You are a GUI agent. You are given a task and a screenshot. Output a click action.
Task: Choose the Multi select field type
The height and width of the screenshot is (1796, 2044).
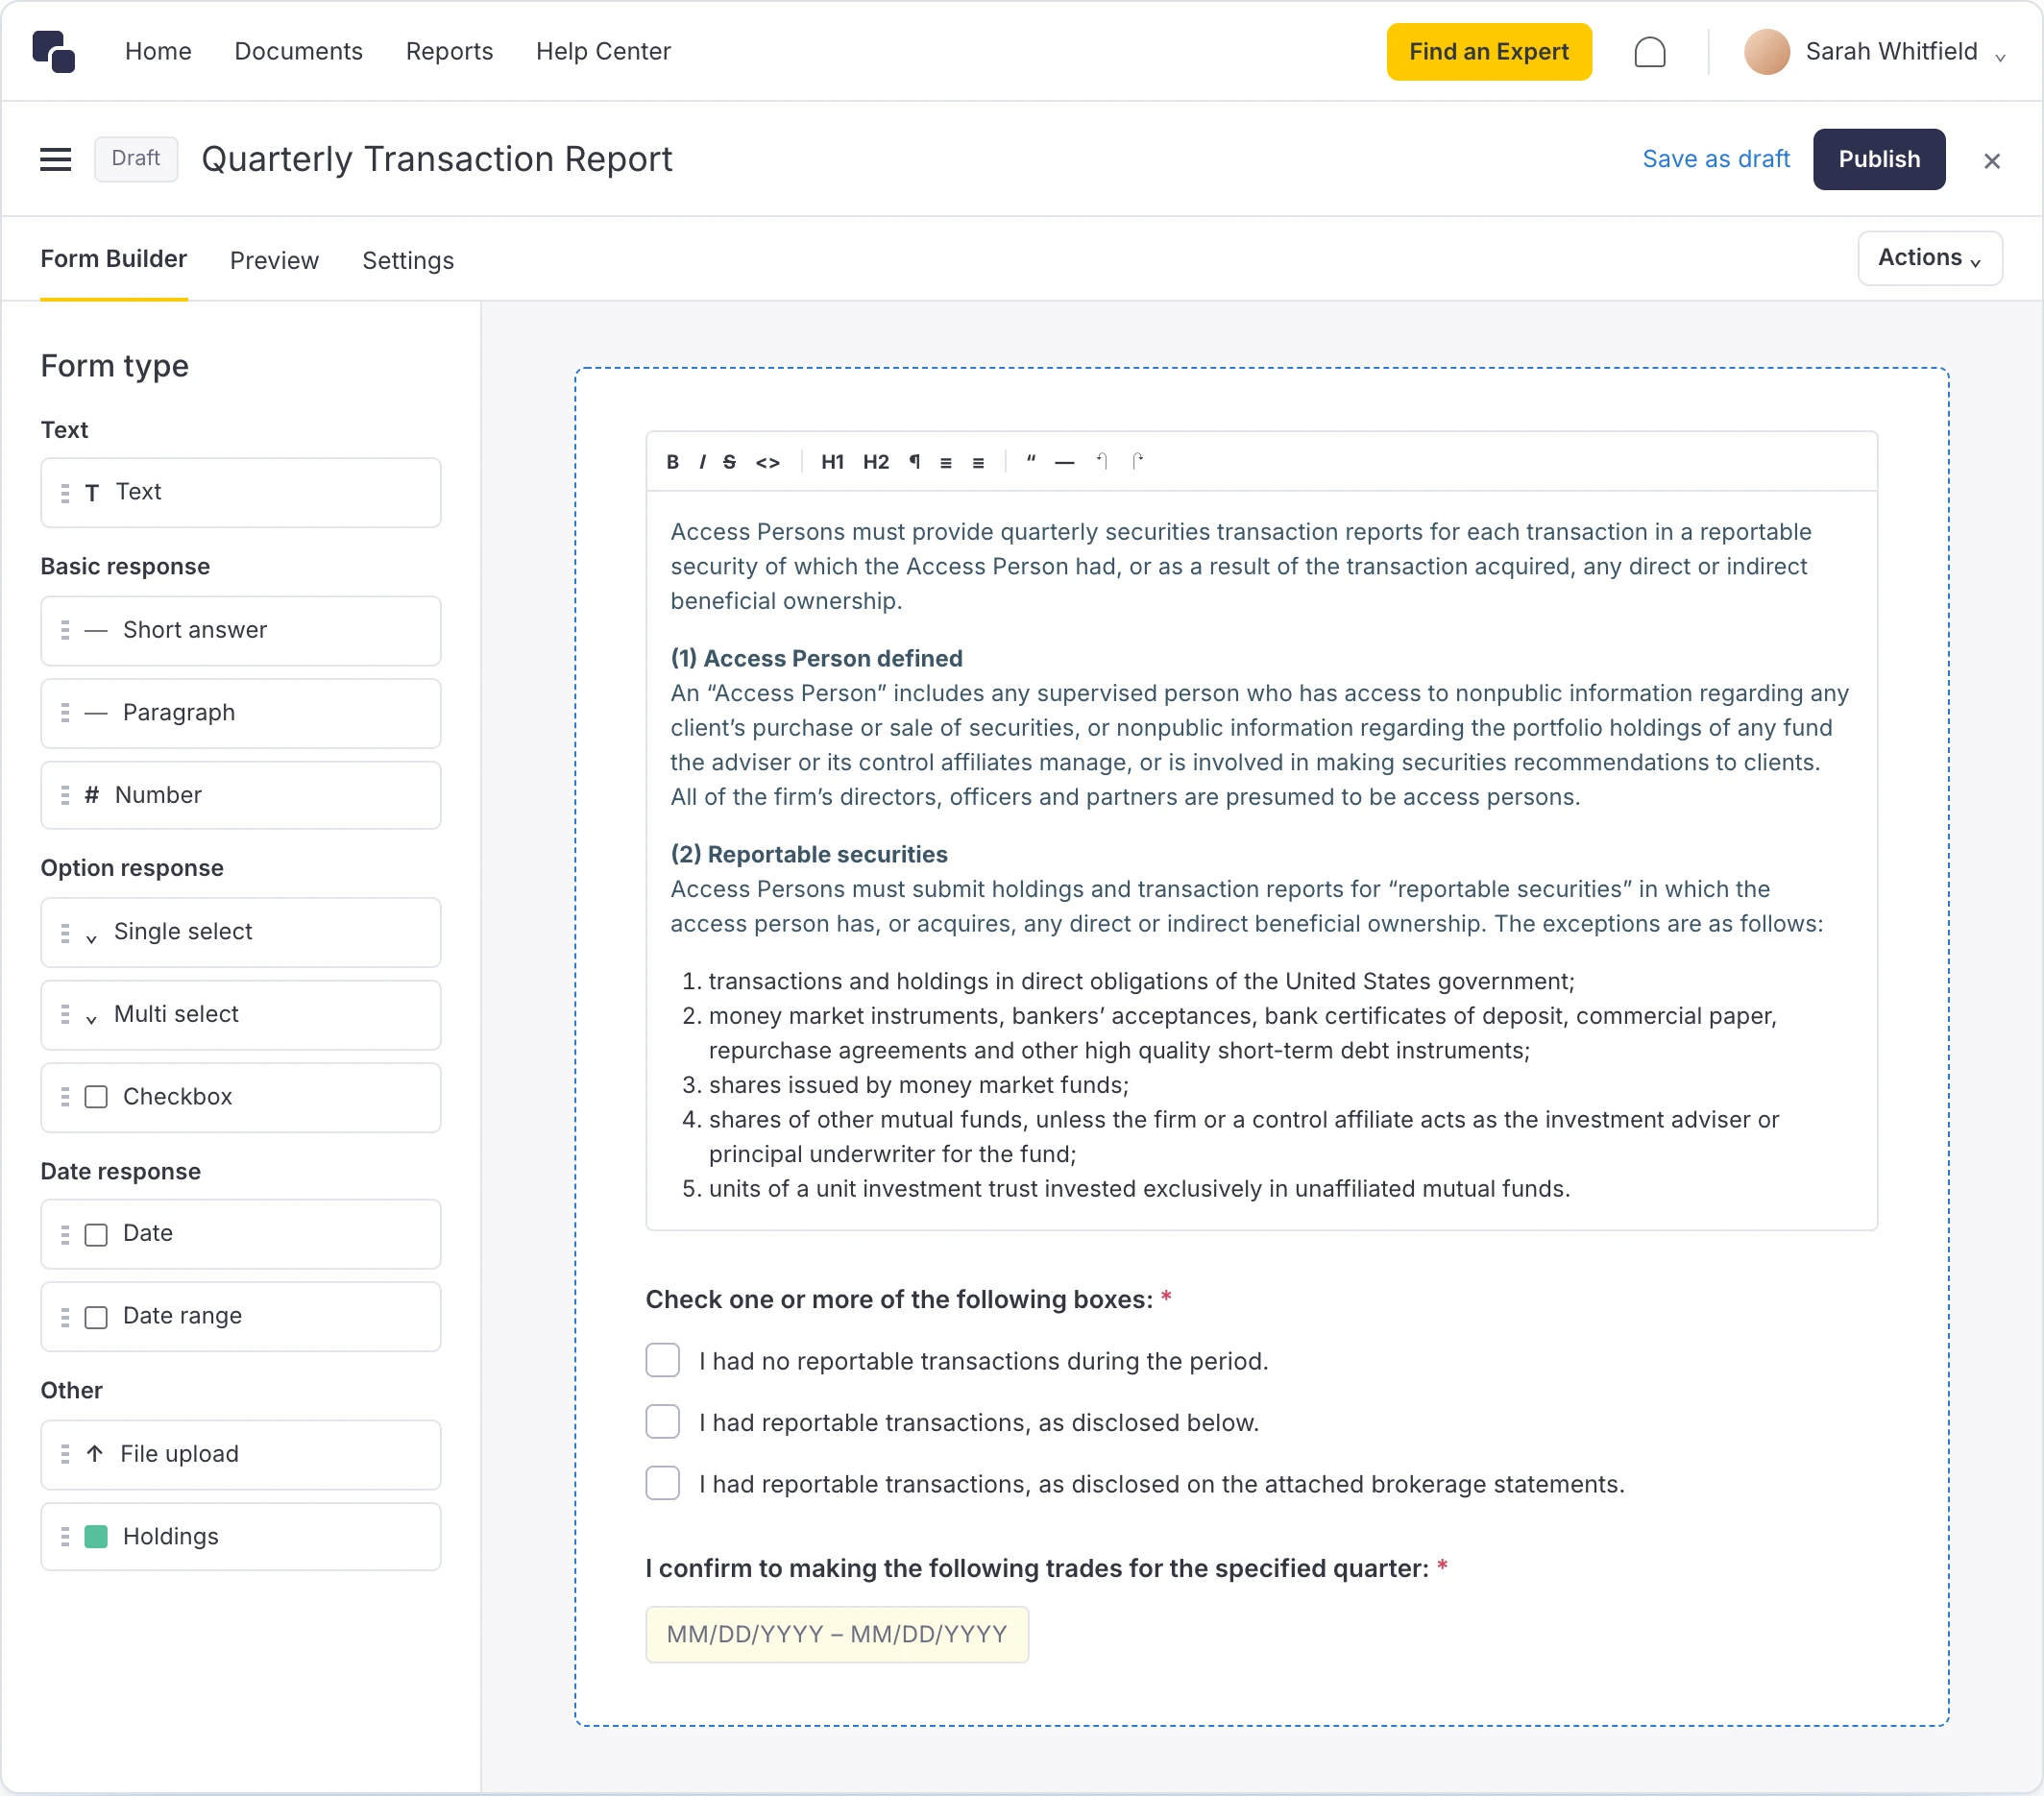tap(241, 1015)
